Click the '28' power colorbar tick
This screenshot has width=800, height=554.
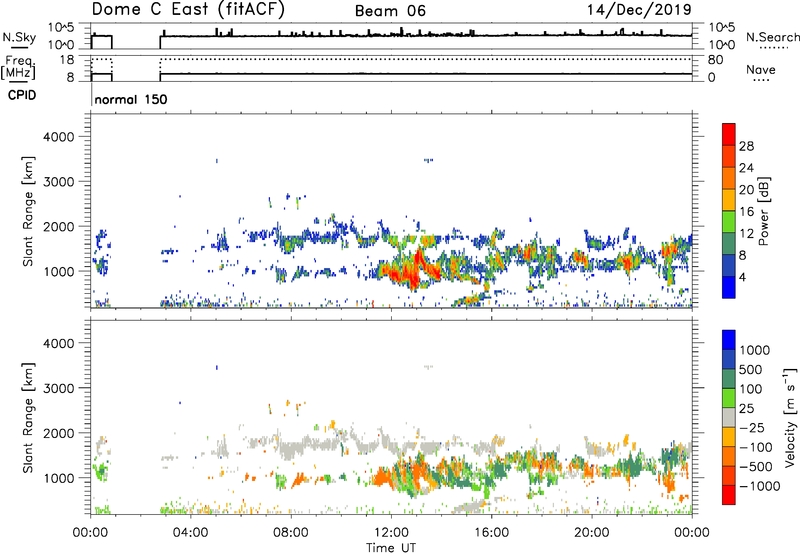[746, 146]
